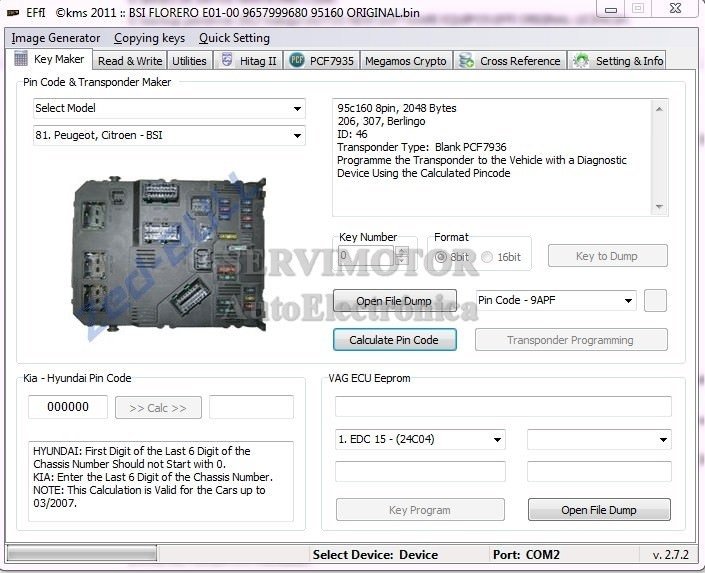Open the Megamos Crypto tab
Viewport: 705px width, 573px height.
406,61
